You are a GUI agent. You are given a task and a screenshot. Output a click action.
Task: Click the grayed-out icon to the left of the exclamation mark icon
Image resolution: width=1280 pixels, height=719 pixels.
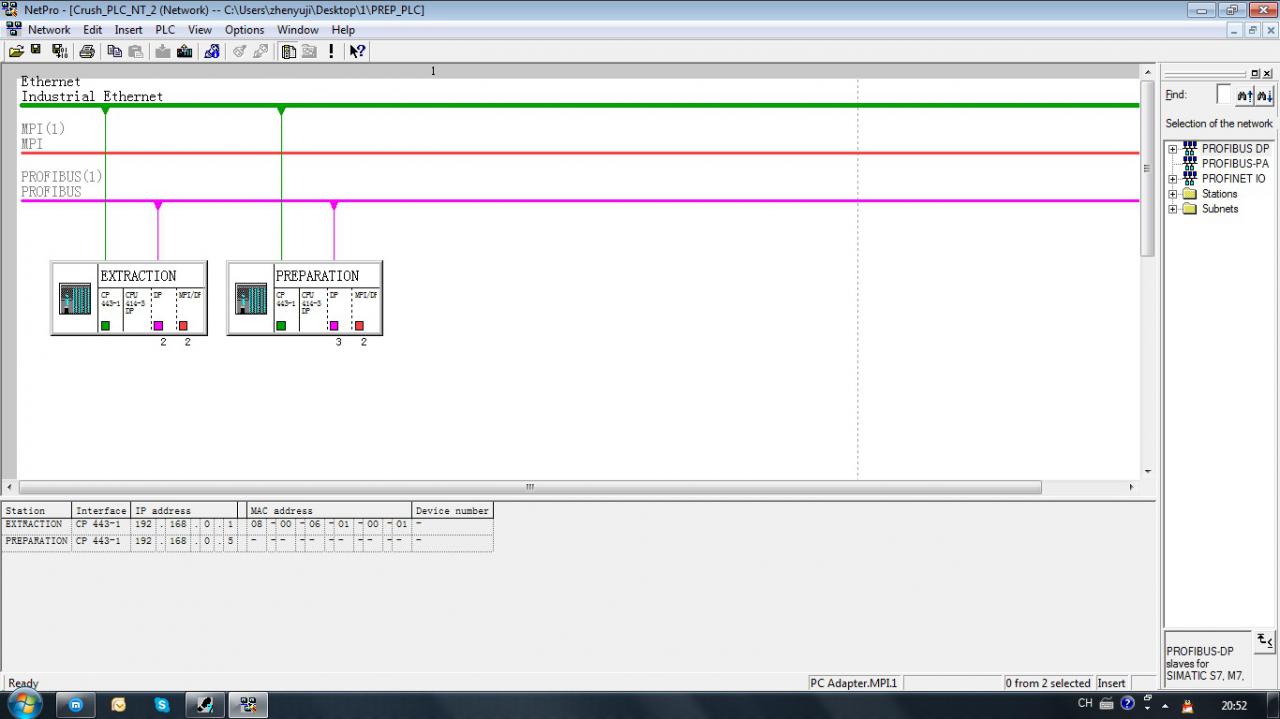(309, 51)
